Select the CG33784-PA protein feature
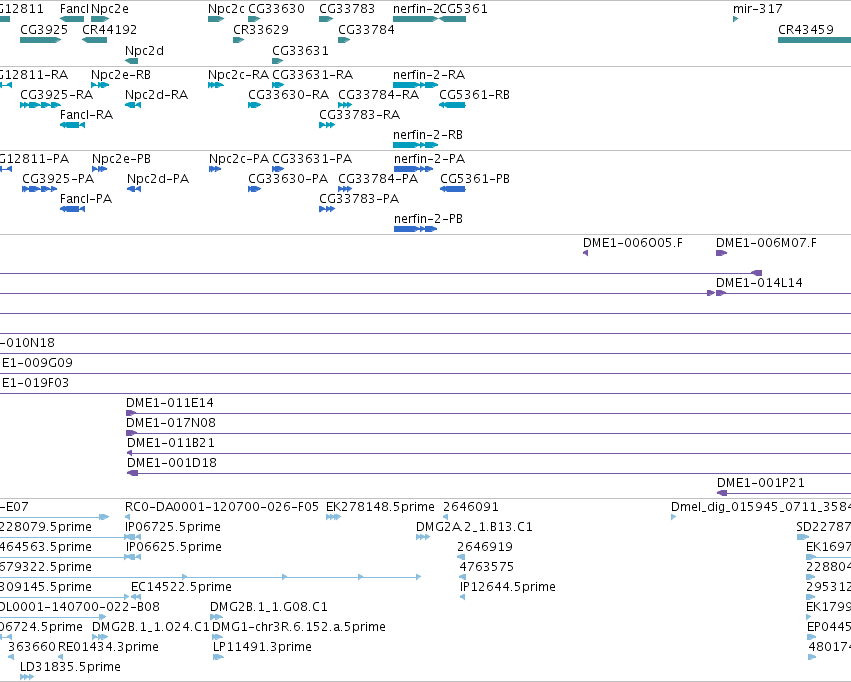The width and height of the screenshot is (851, 682). point(345,189)
